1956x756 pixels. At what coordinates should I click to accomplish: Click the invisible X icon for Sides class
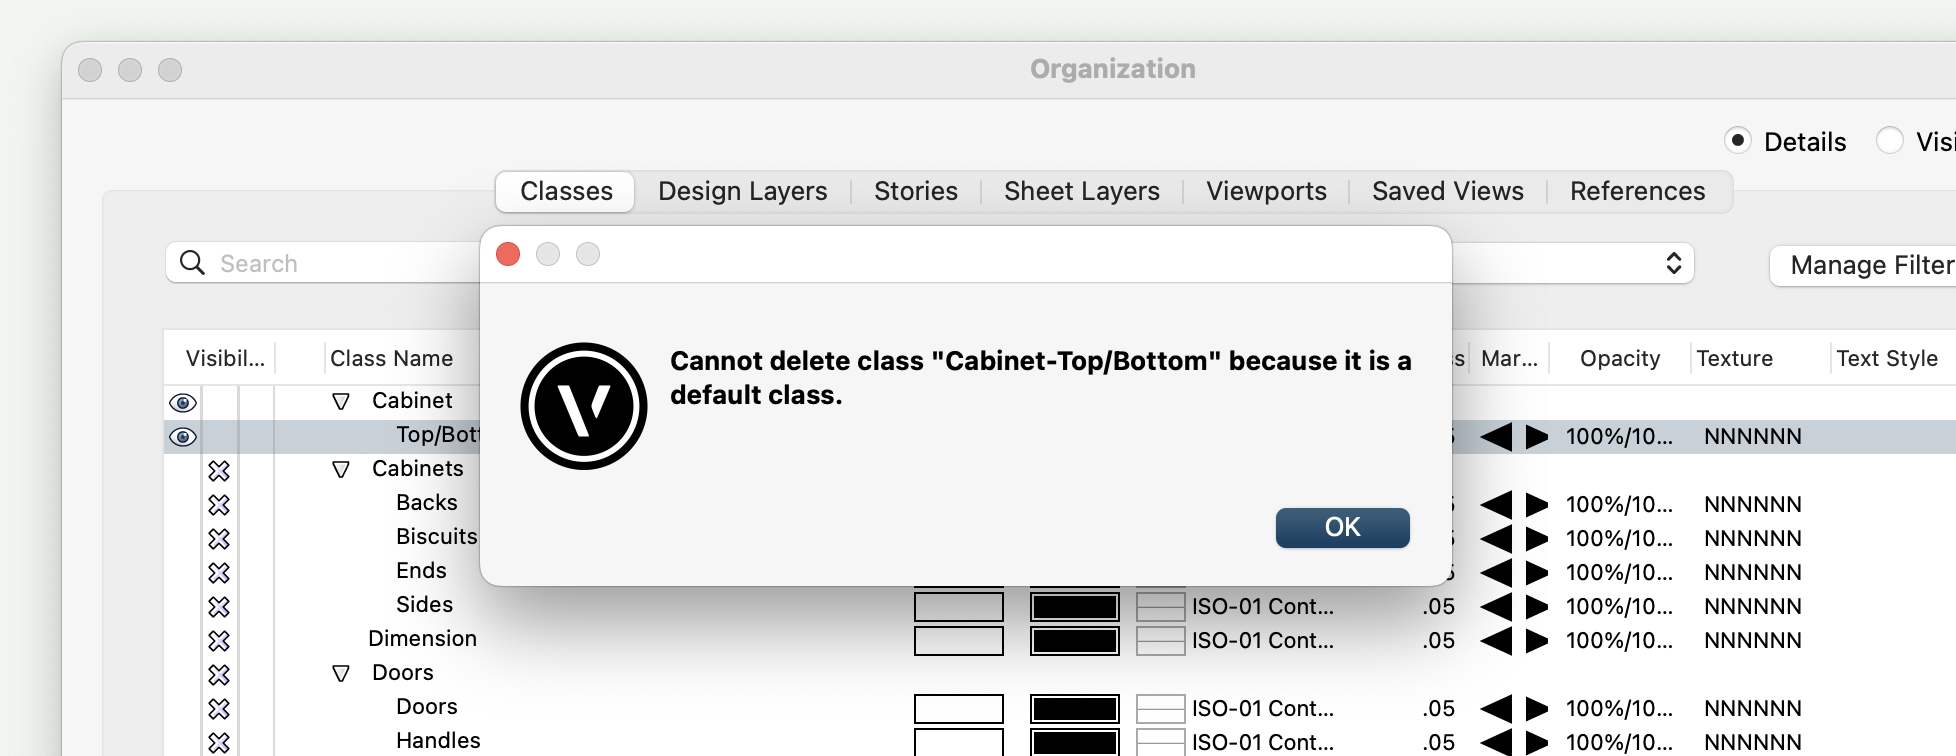pyautogui.click(x=219, y=606)
